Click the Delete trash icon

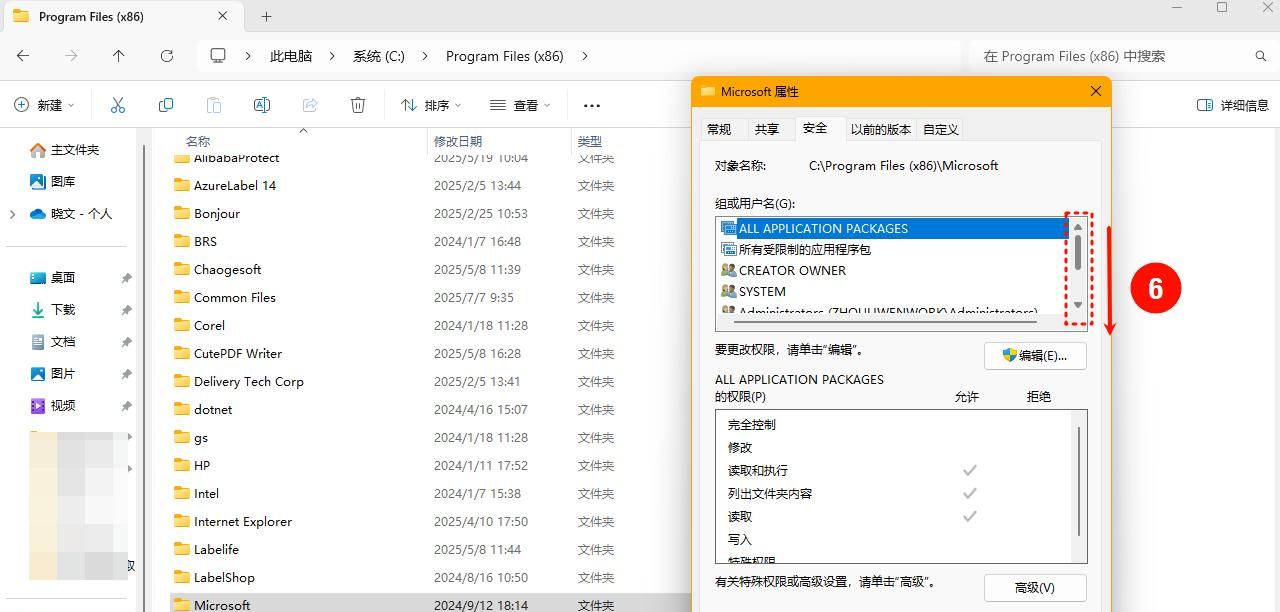(357, 104)
